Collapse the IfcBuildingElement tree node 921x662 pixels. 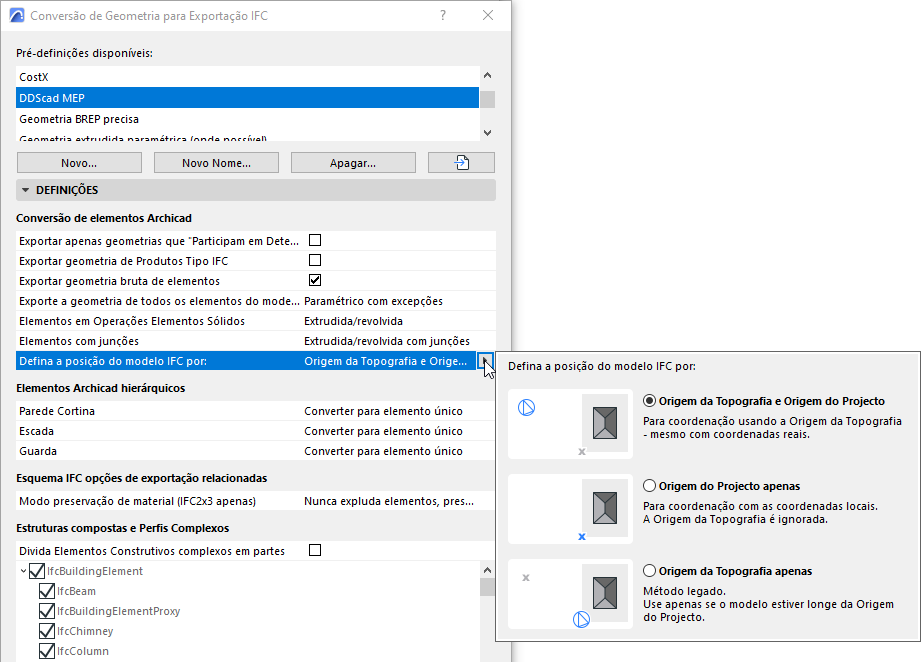(23, 571)
